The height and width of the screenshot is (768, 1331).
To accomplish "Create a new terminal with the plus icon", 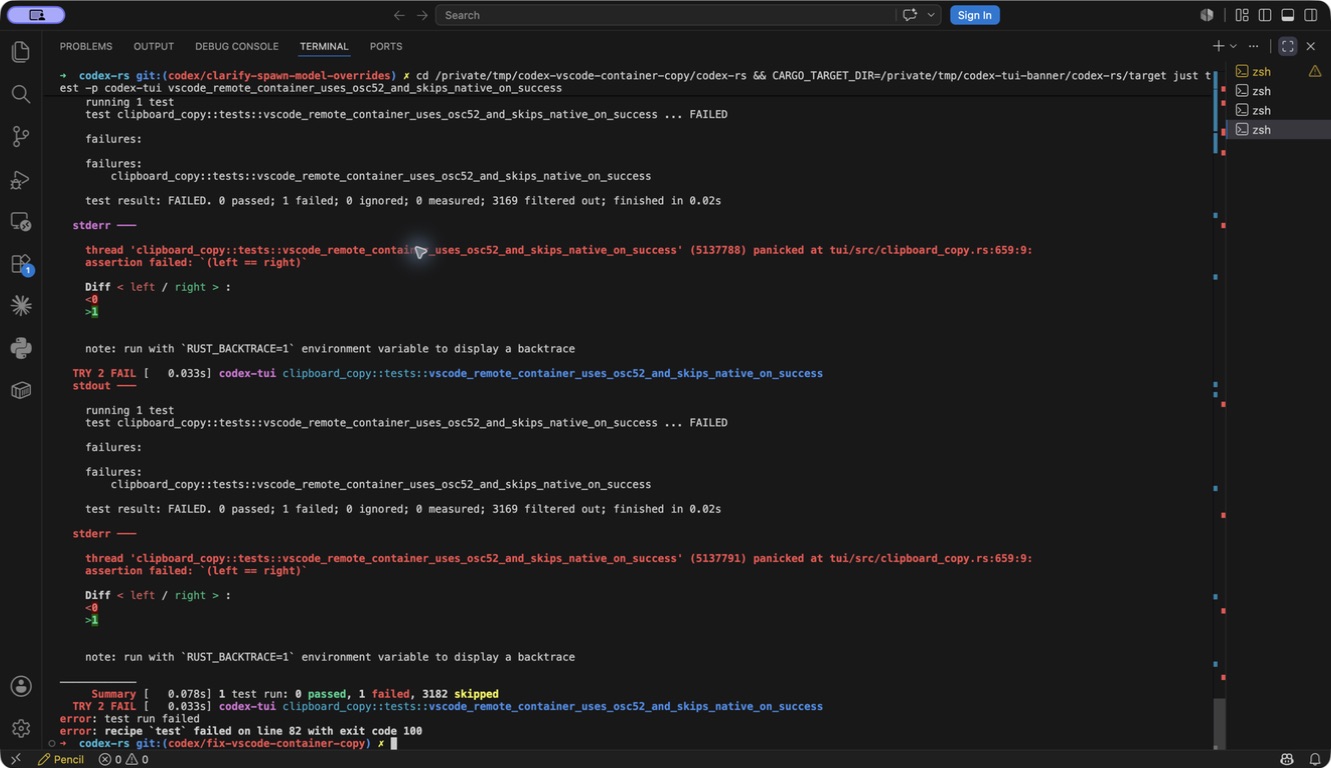I will tap(1218, 46).
